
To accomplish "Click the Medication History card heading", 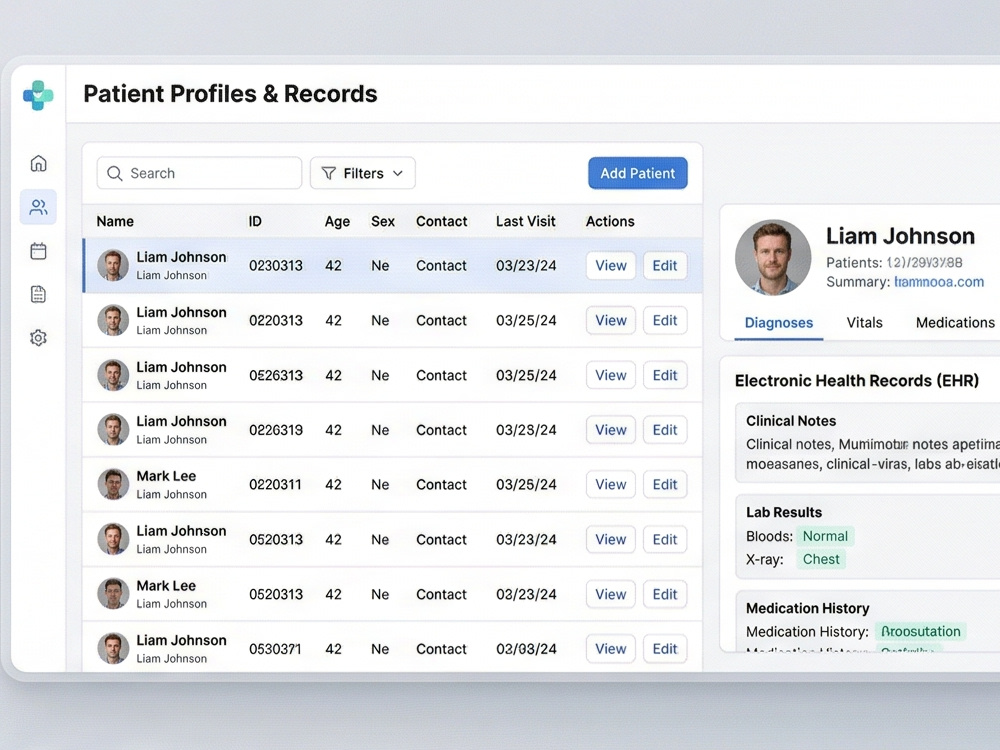I will pos(807,608).
